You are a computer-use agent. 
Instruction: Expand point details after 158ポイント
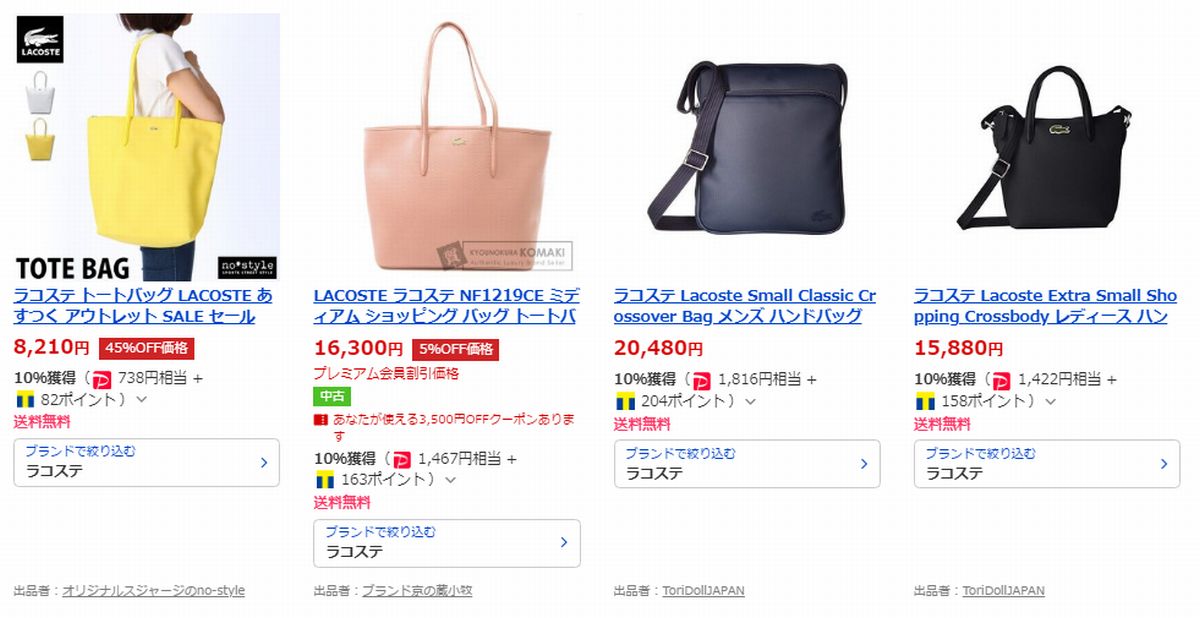1050,400
